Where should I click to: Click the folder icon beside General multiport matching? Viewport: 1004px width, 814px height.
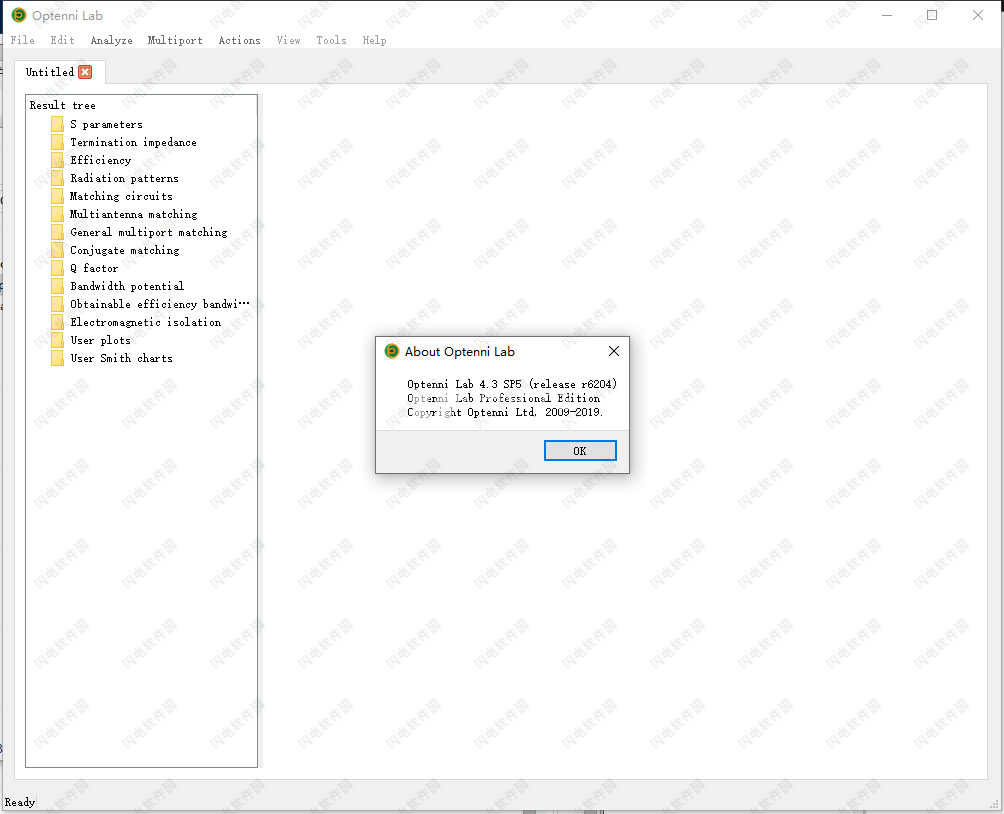pyautogui.click(x=57, y=232)
